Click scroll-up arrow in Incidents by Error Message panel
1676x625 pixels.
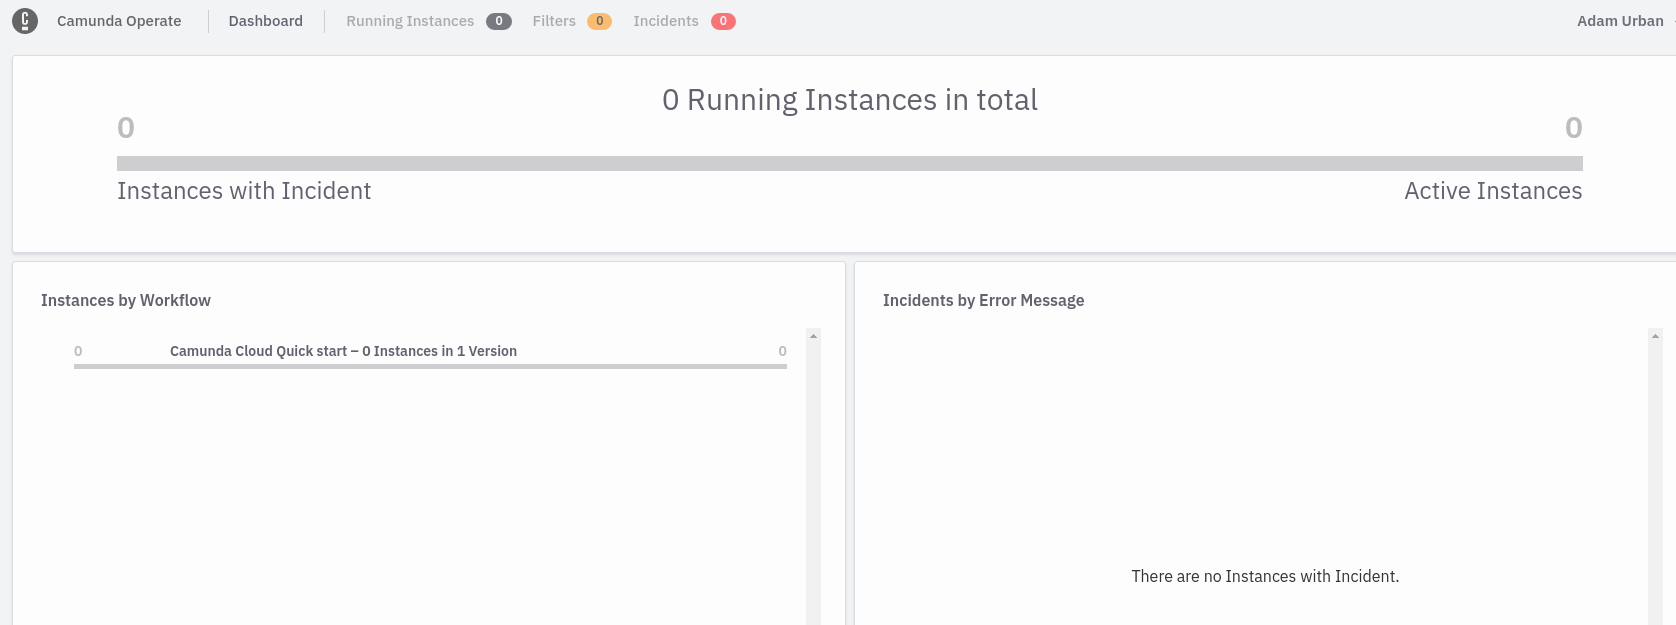point(1655,336)
